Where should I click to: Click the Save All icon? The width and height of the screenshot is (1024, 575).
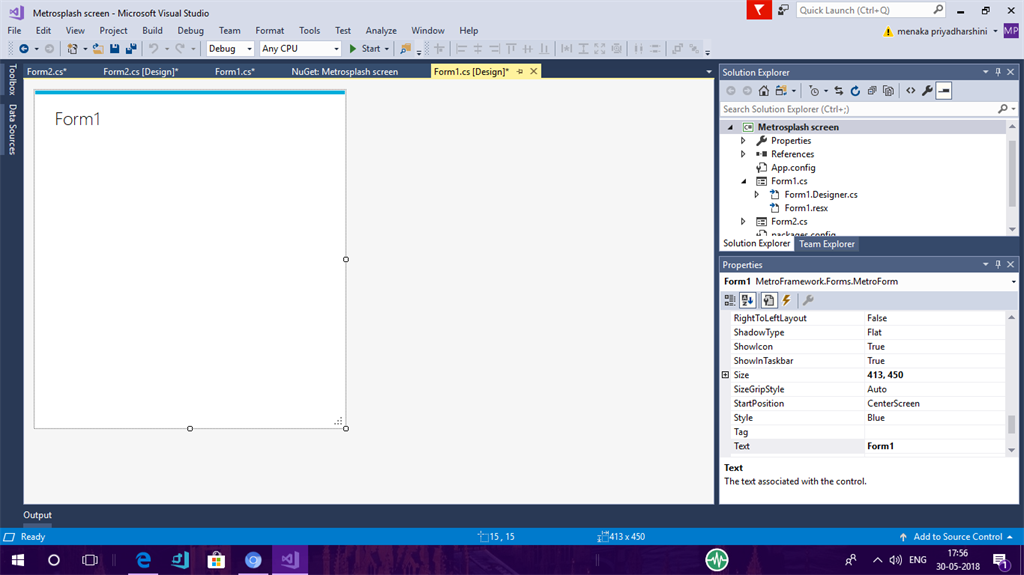pyautogui.click(x=131, y=48)
